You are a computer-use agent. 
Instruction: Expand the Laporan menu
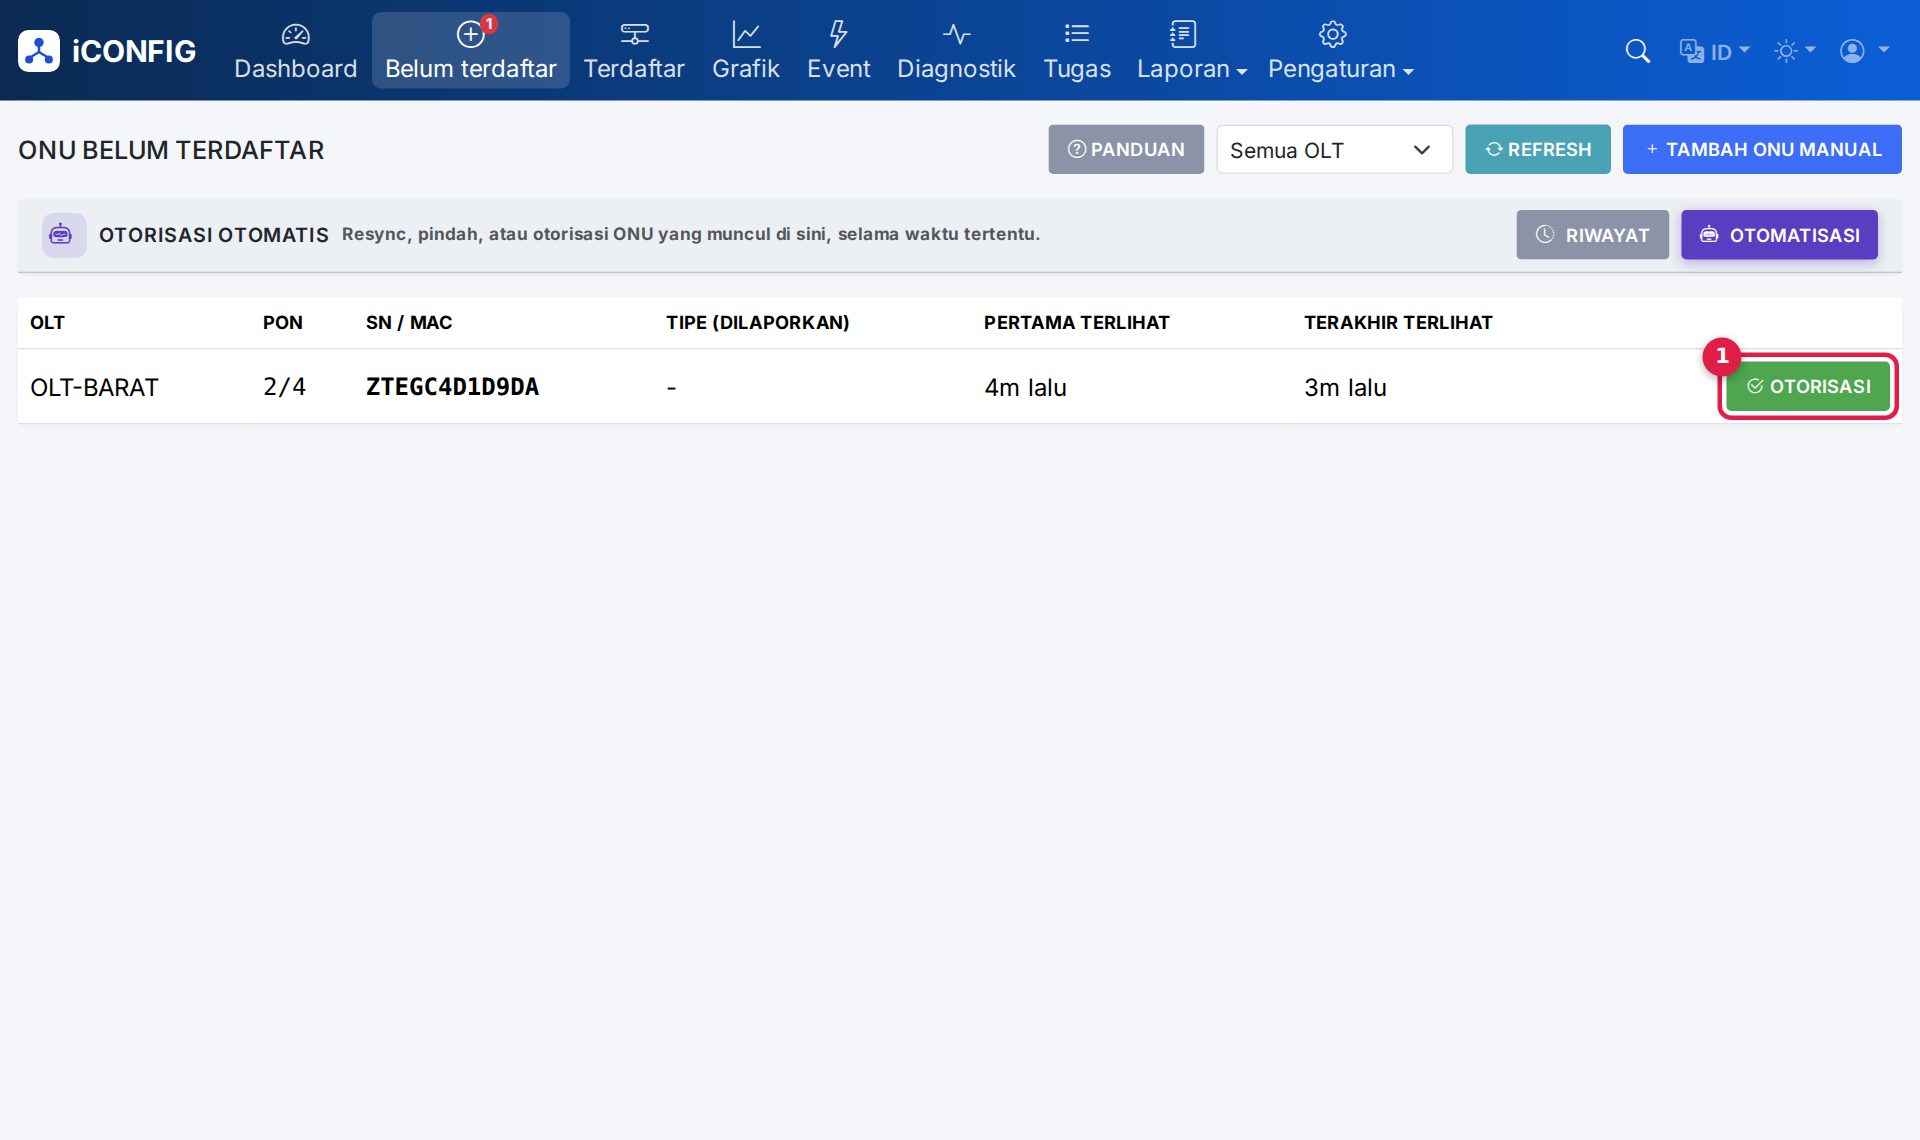tap(1191, 51)
